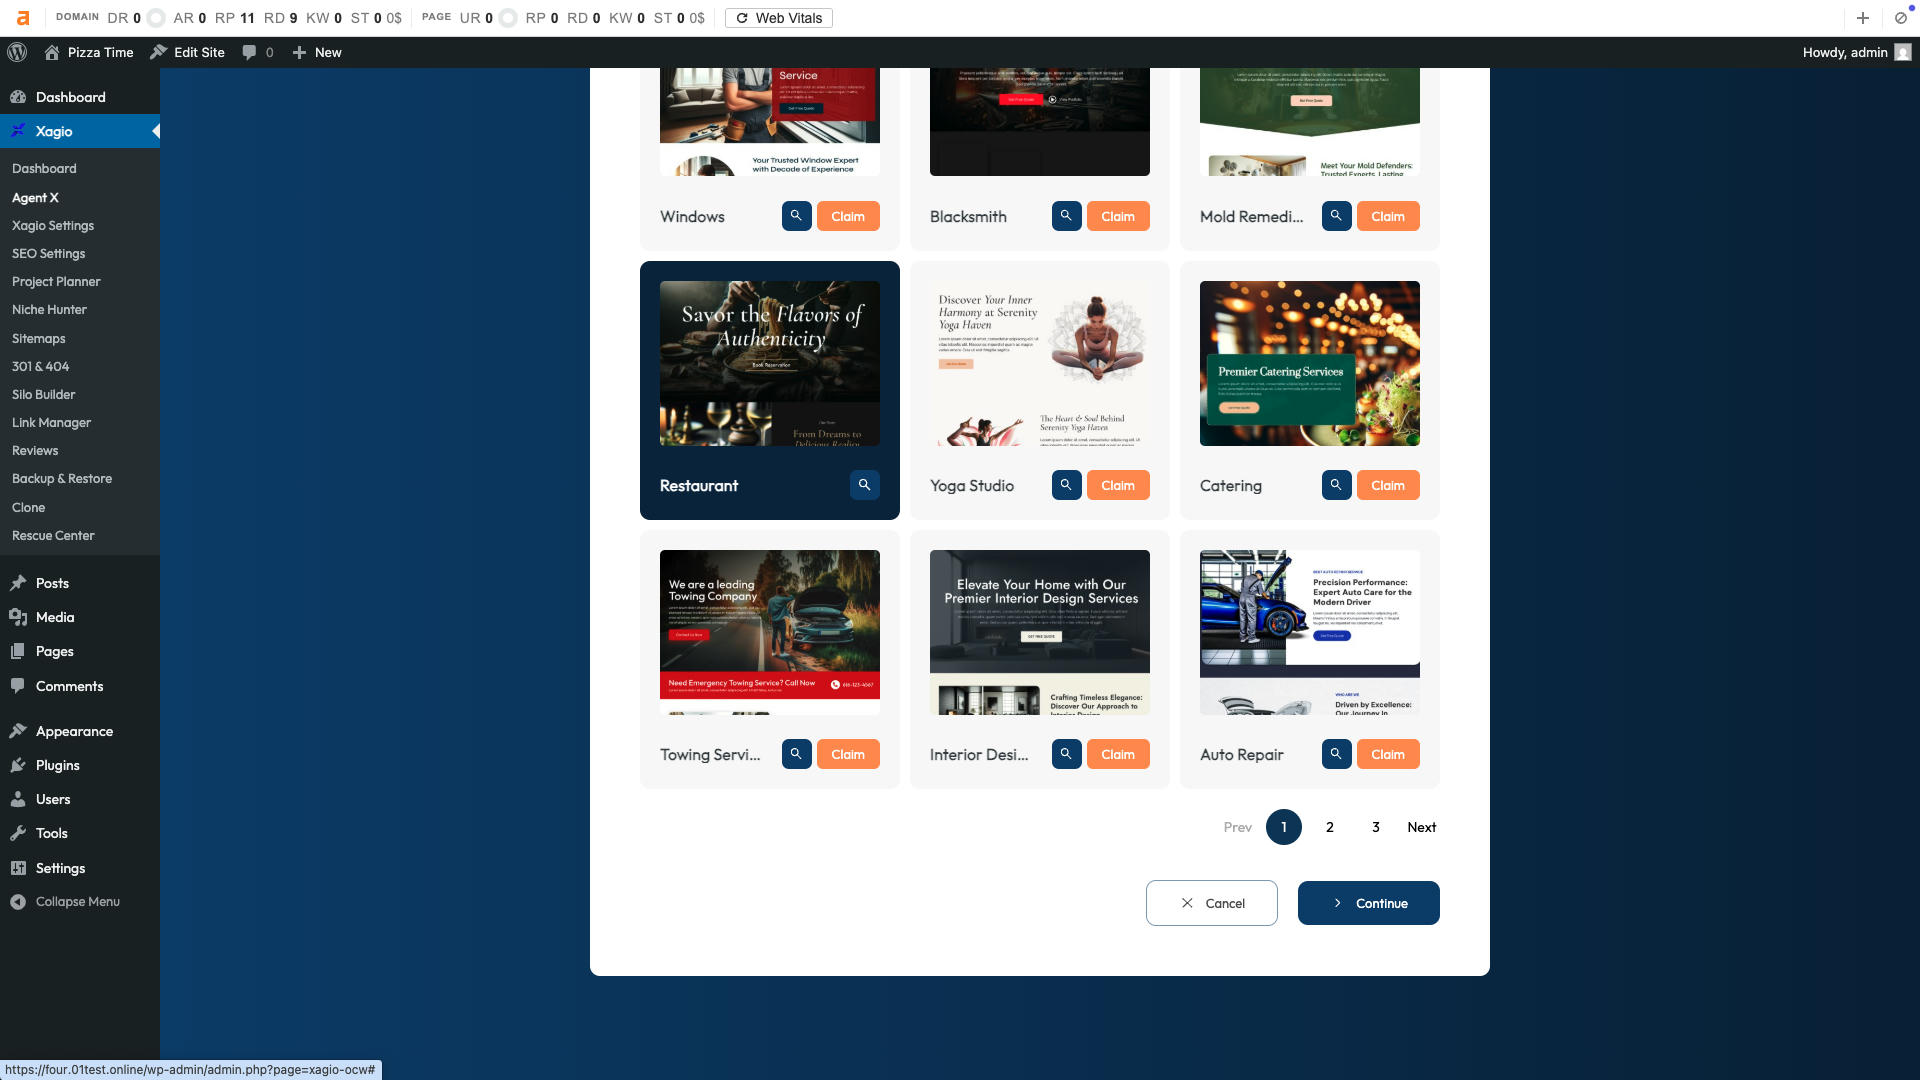Open Clone submenu item

click(x=28, y=507)
